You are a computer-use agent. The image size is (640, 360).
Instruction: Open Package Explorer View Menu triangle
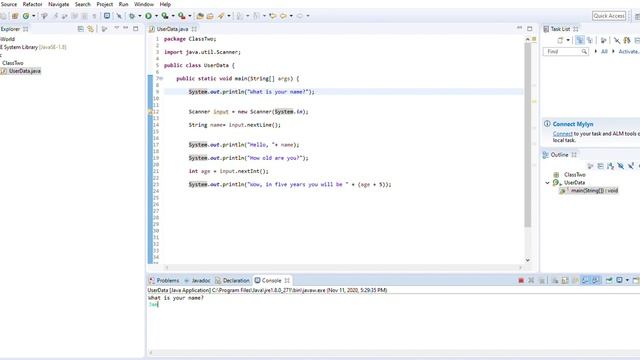click(116, 28)
